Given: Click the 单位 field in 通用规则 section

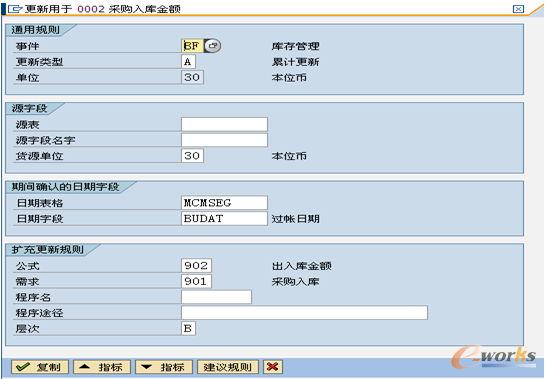Looking at the screenshot, I should pyautogui.click(x=192, y=77).
